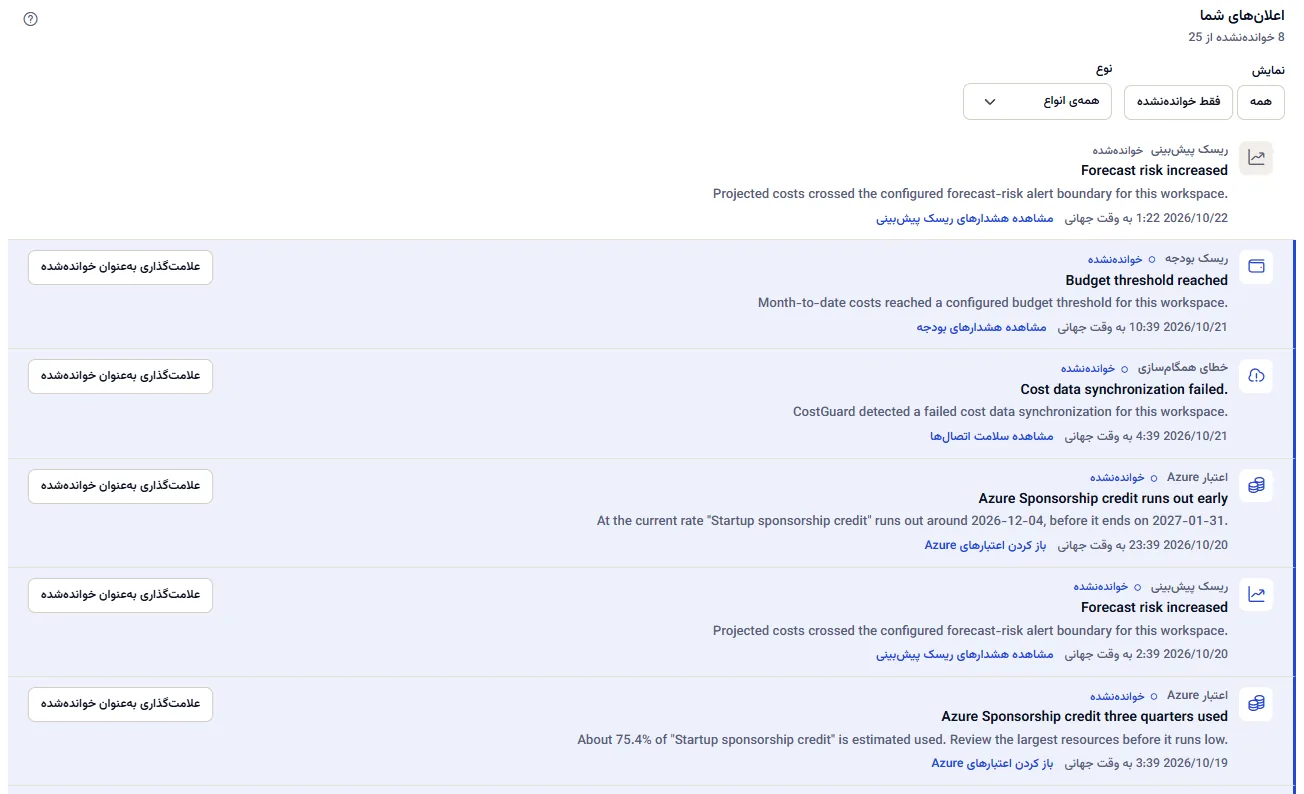Click the title Cost data synchronization failed.
Image resolution: width=1304 pixels, height=794 pixels.
(1124, 389)
